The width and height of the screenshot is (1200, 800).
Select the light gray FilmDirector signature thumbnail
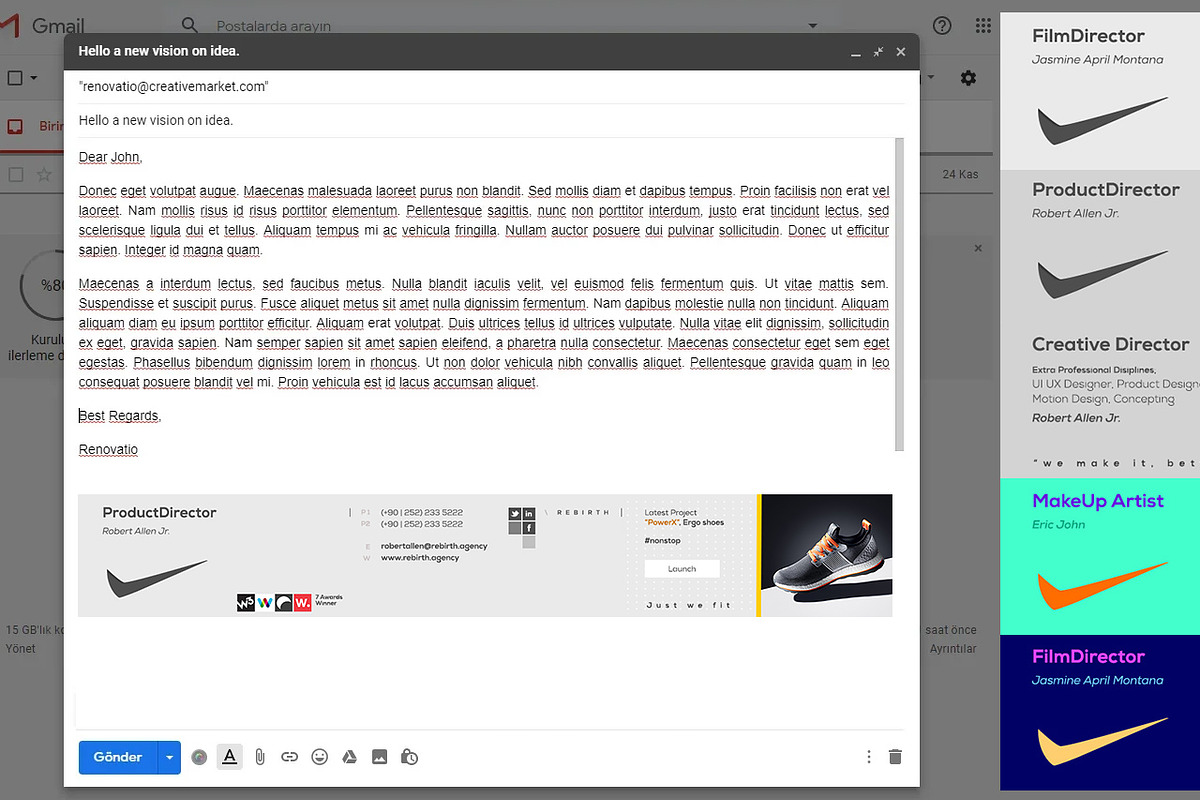pos(1100,91)
